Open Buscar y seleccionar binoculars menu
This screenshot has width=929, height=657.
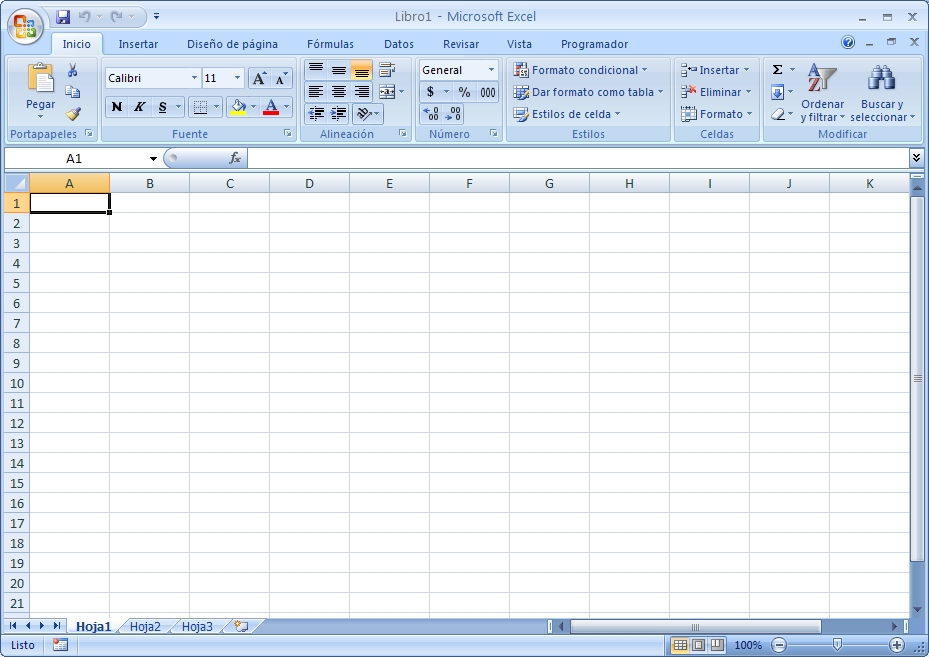tap(882, 93)
